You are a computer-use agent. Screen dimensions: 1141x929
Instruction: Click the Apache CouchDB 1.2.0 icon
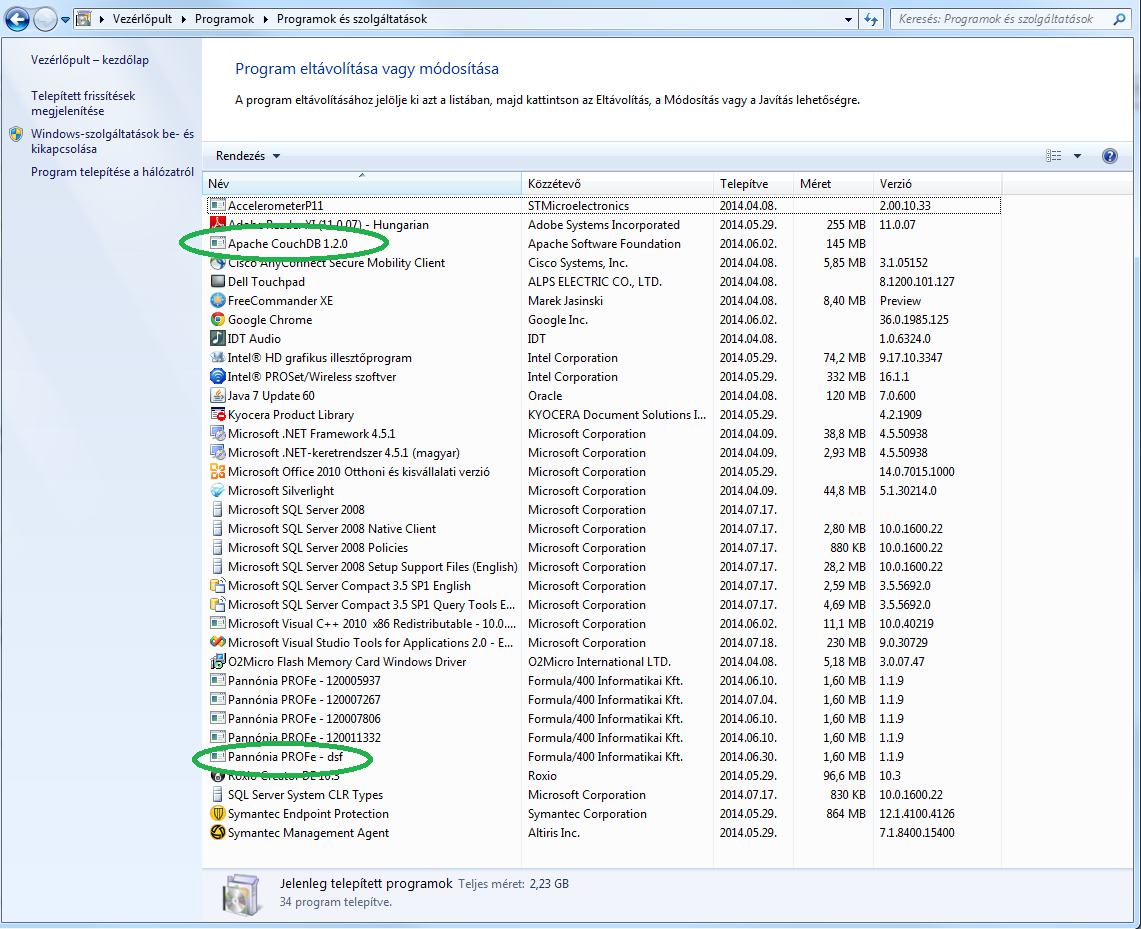[217, 243]
